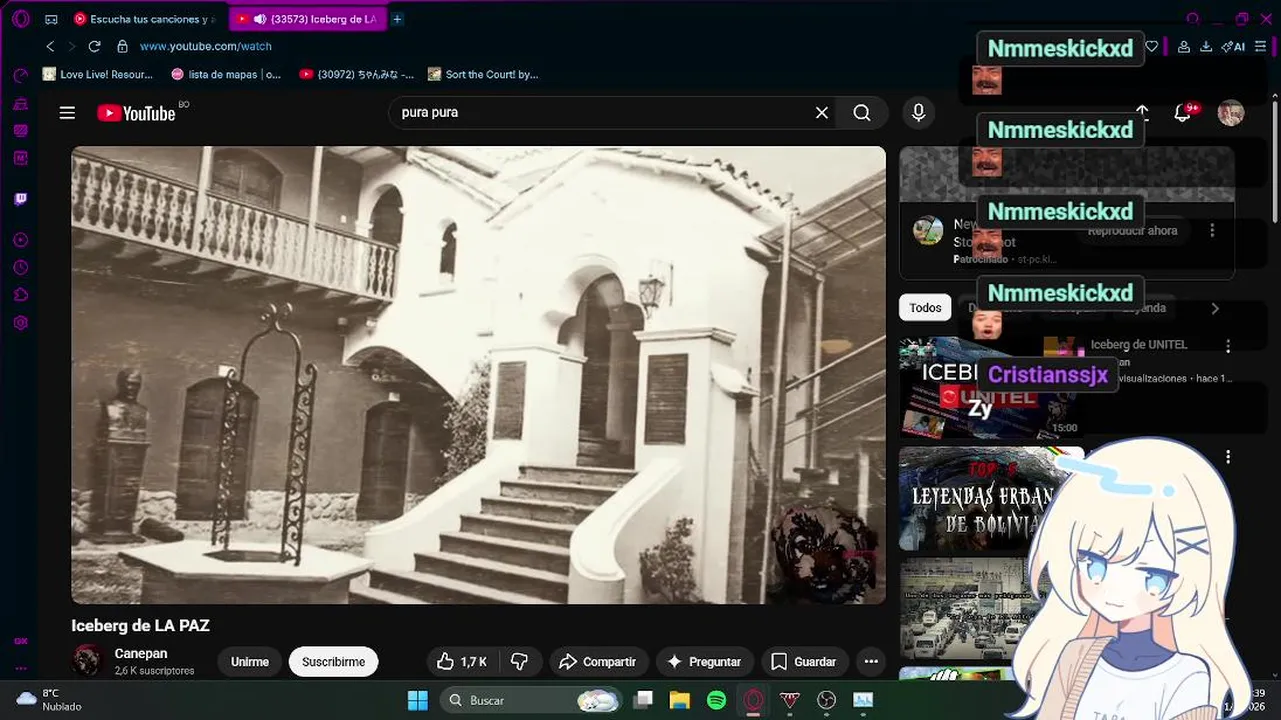Select the Iceberg de LA tab
The width and height of the screenshot is (1281, 720).
[308, 19]
